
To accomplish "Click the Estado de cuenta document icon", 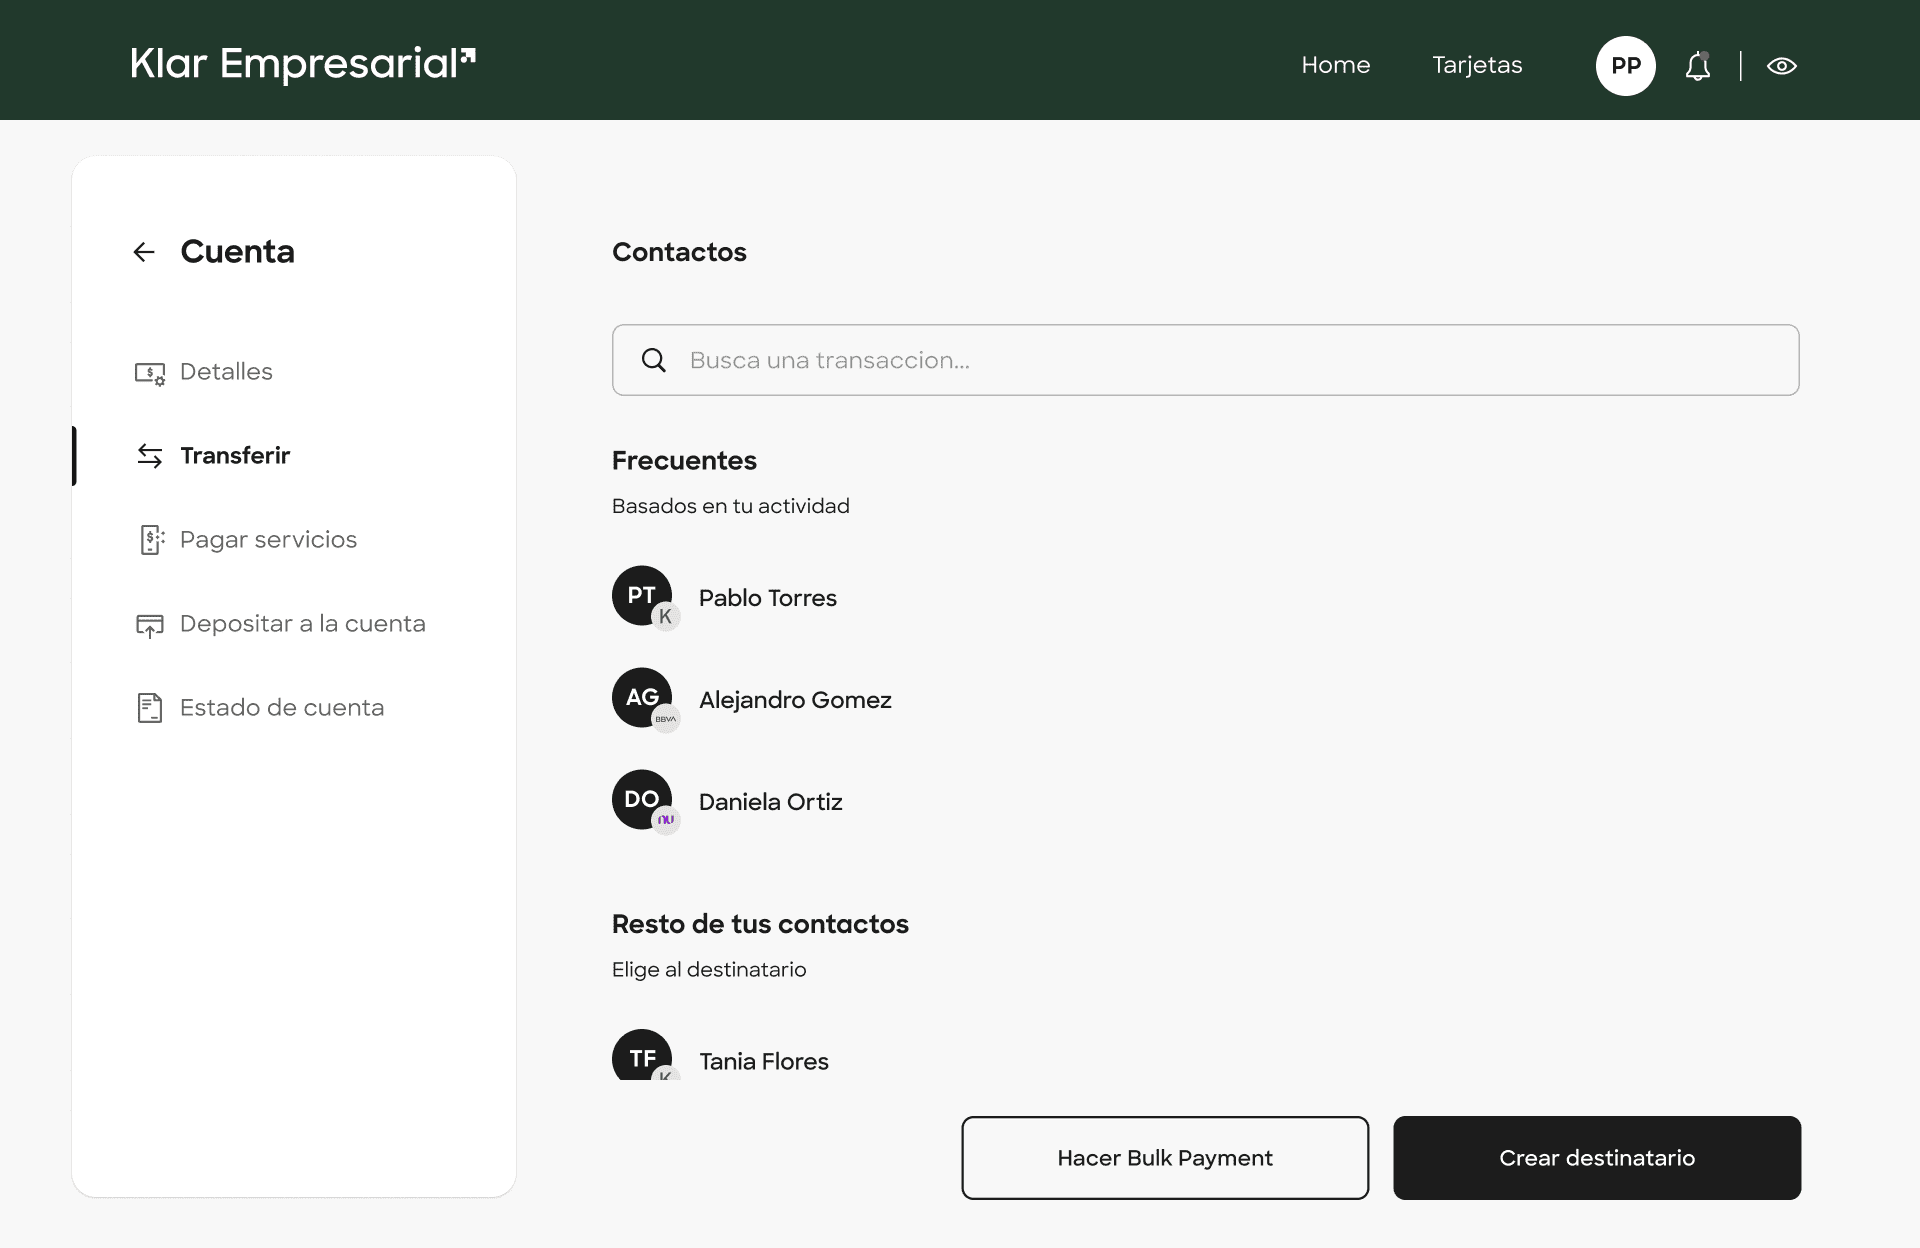I will [x=149, y=708].
